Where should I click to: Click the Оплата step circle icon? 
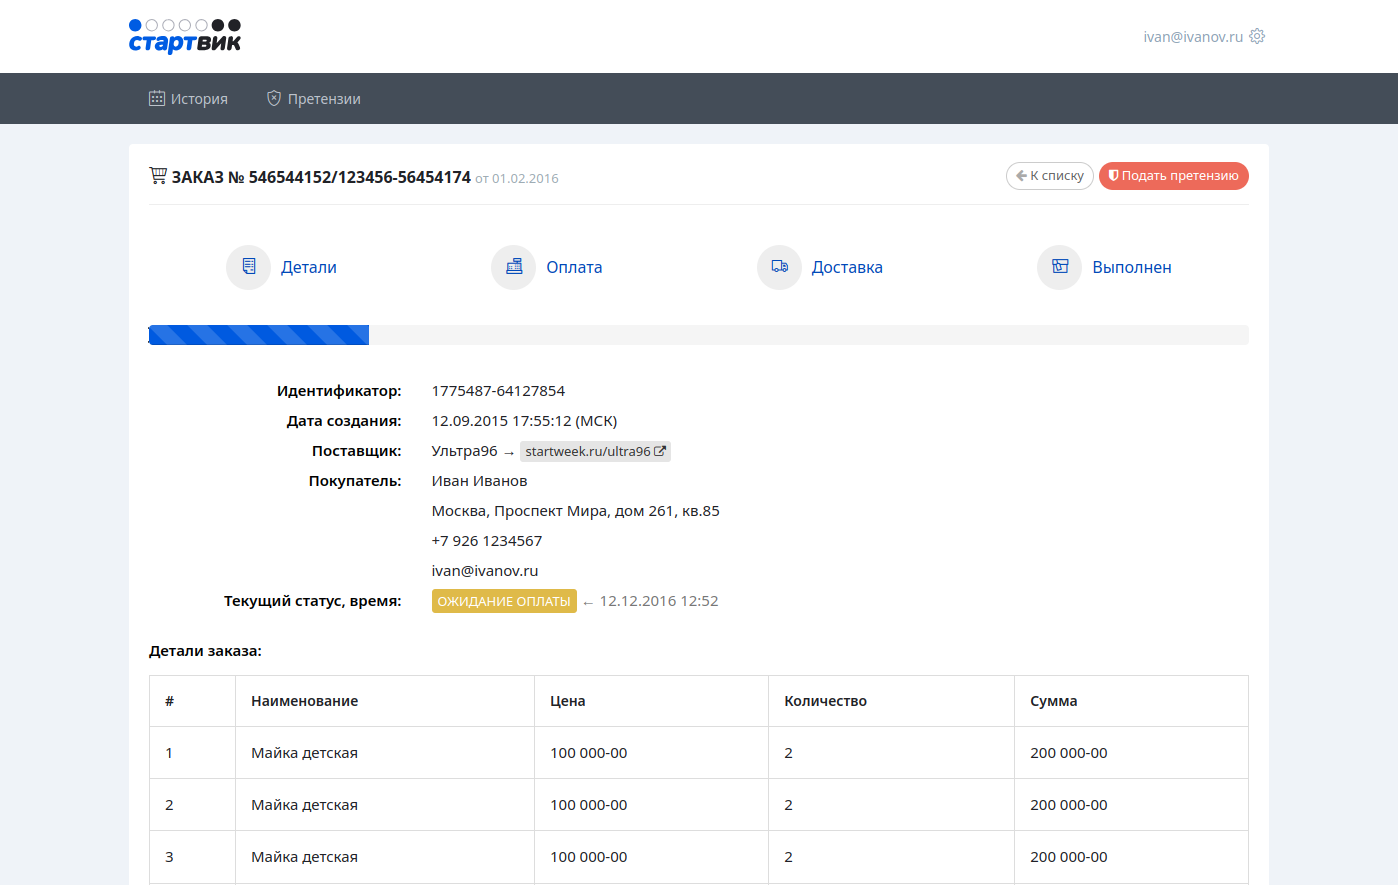[x=513, y=267]
